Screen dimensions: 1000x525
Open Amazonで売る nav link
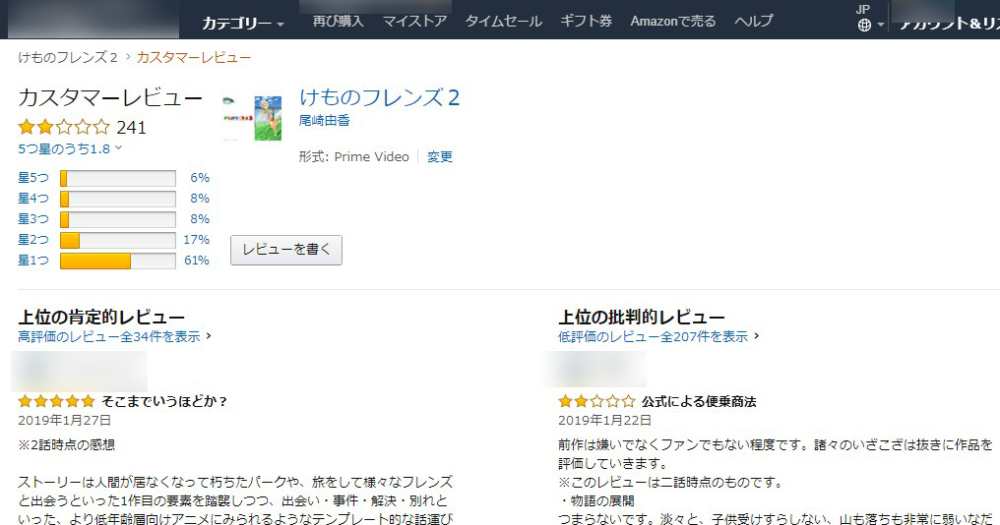pos(673,21)
